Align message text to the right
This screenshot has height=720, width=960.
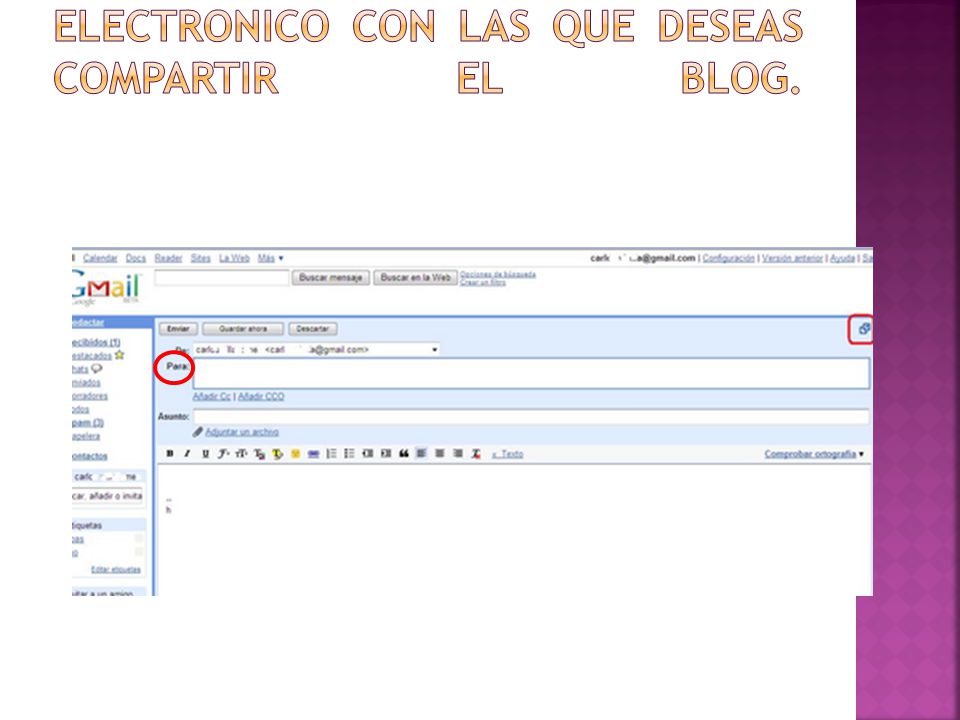(x=457, y=454)
